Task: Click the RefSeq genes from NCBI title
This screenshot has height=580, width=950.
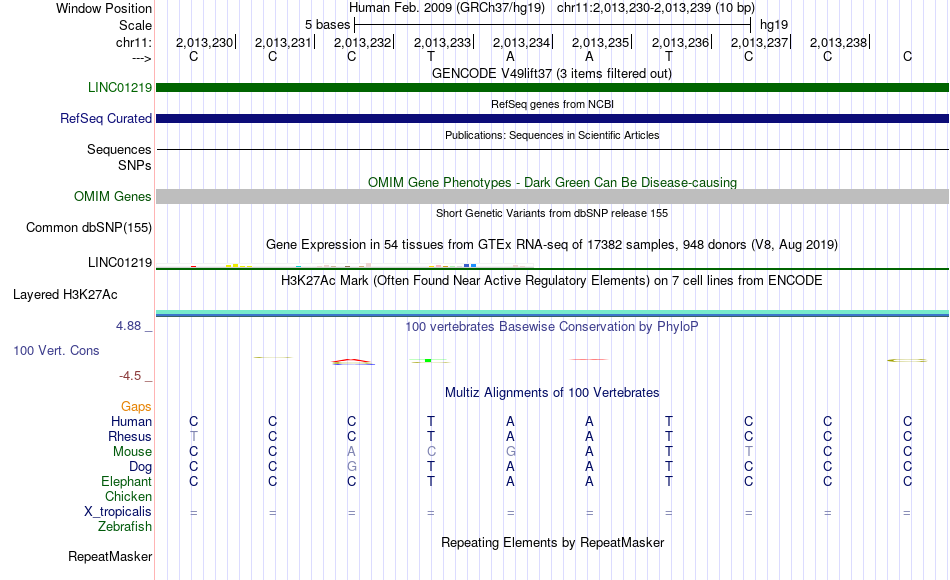Action: click(x=552, y=104)
